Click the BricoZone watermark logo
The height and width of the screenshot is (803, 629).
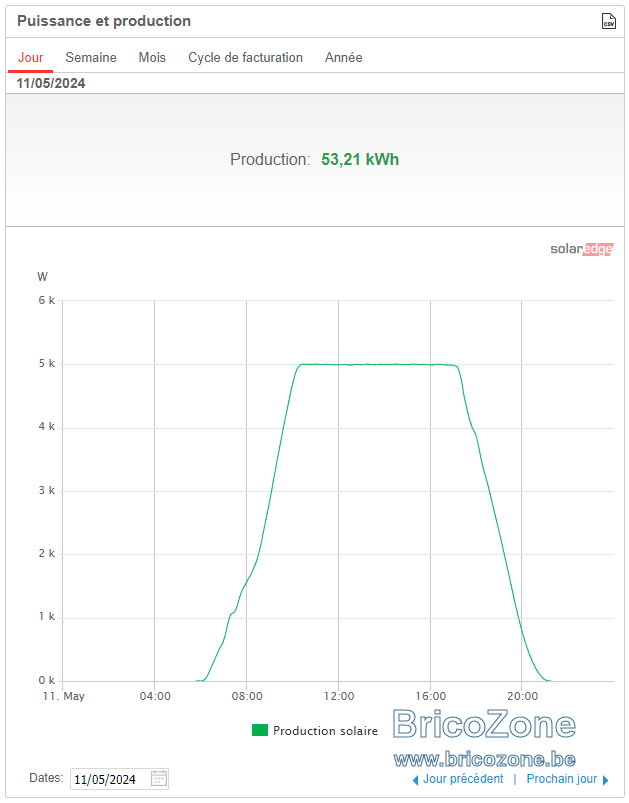484,724
